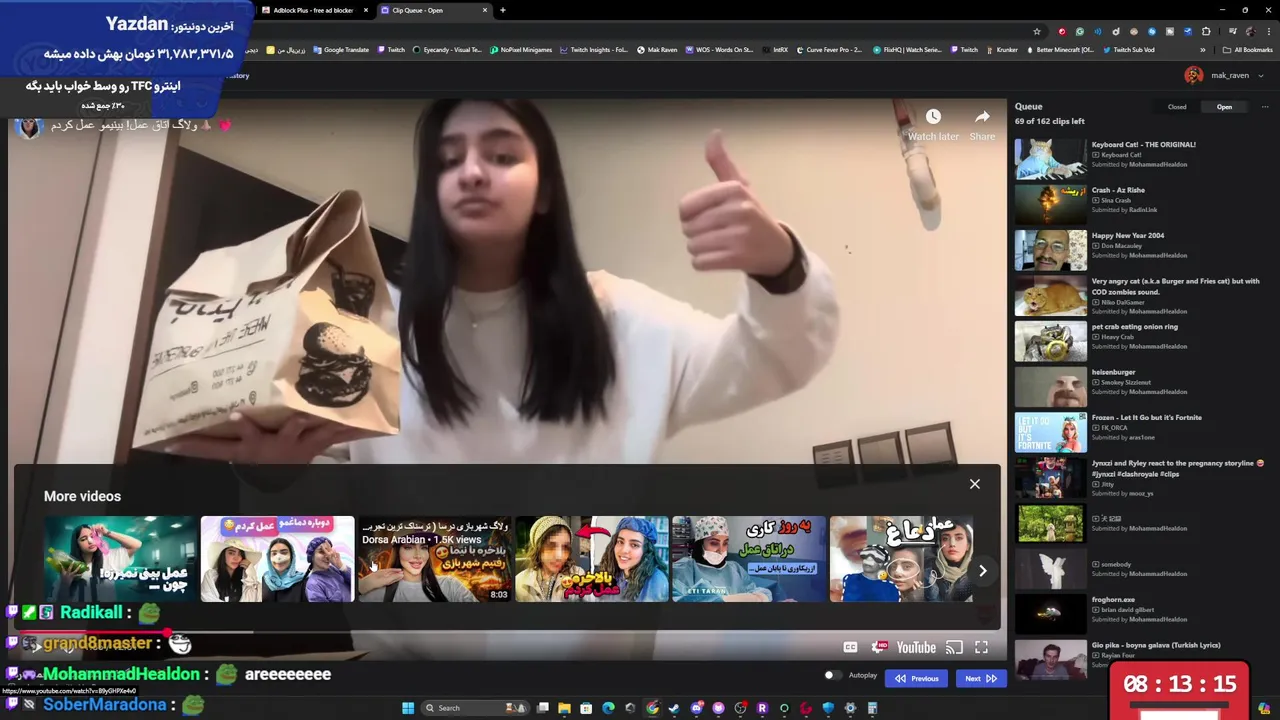The image size is (1280, 720).
Task: Switch to Adblock Plus browser tab
Action: click(x=313, y=10)
